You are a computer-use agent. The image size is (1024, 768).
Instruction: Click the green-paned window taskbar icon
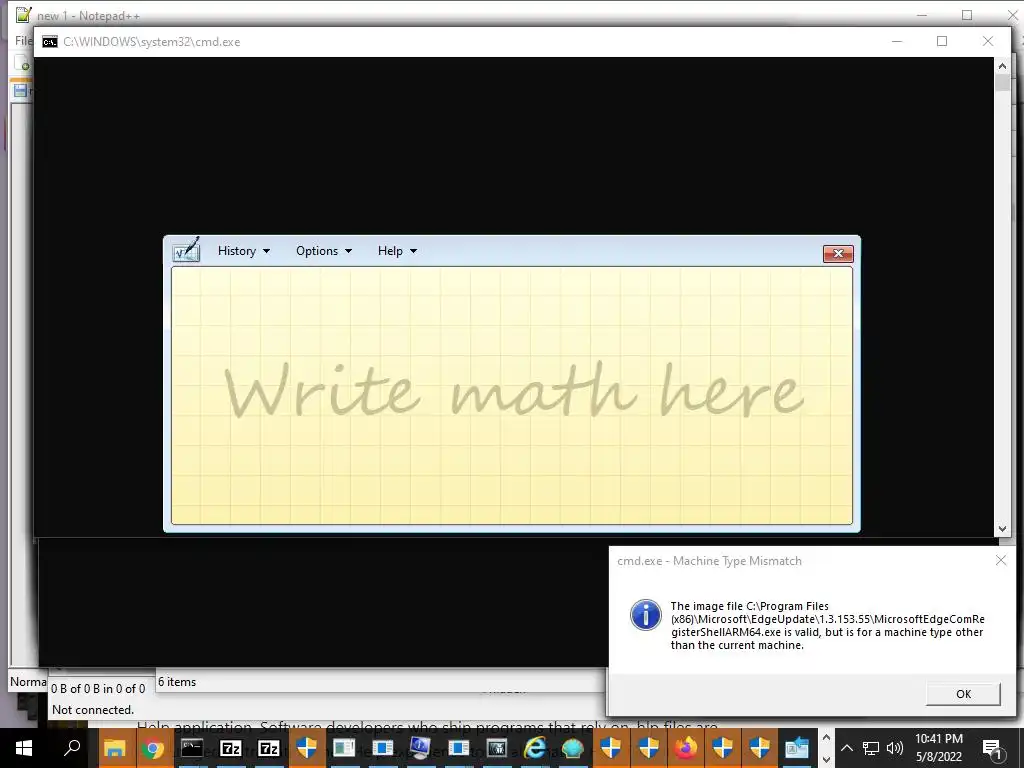tap(344, 748)
